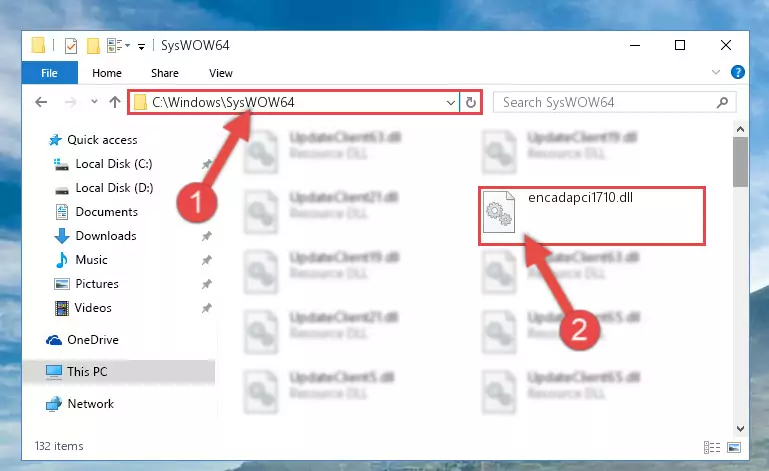Click the New folder icon in title bar
This screenshot has height=471, width=769.
coord(93,46)
